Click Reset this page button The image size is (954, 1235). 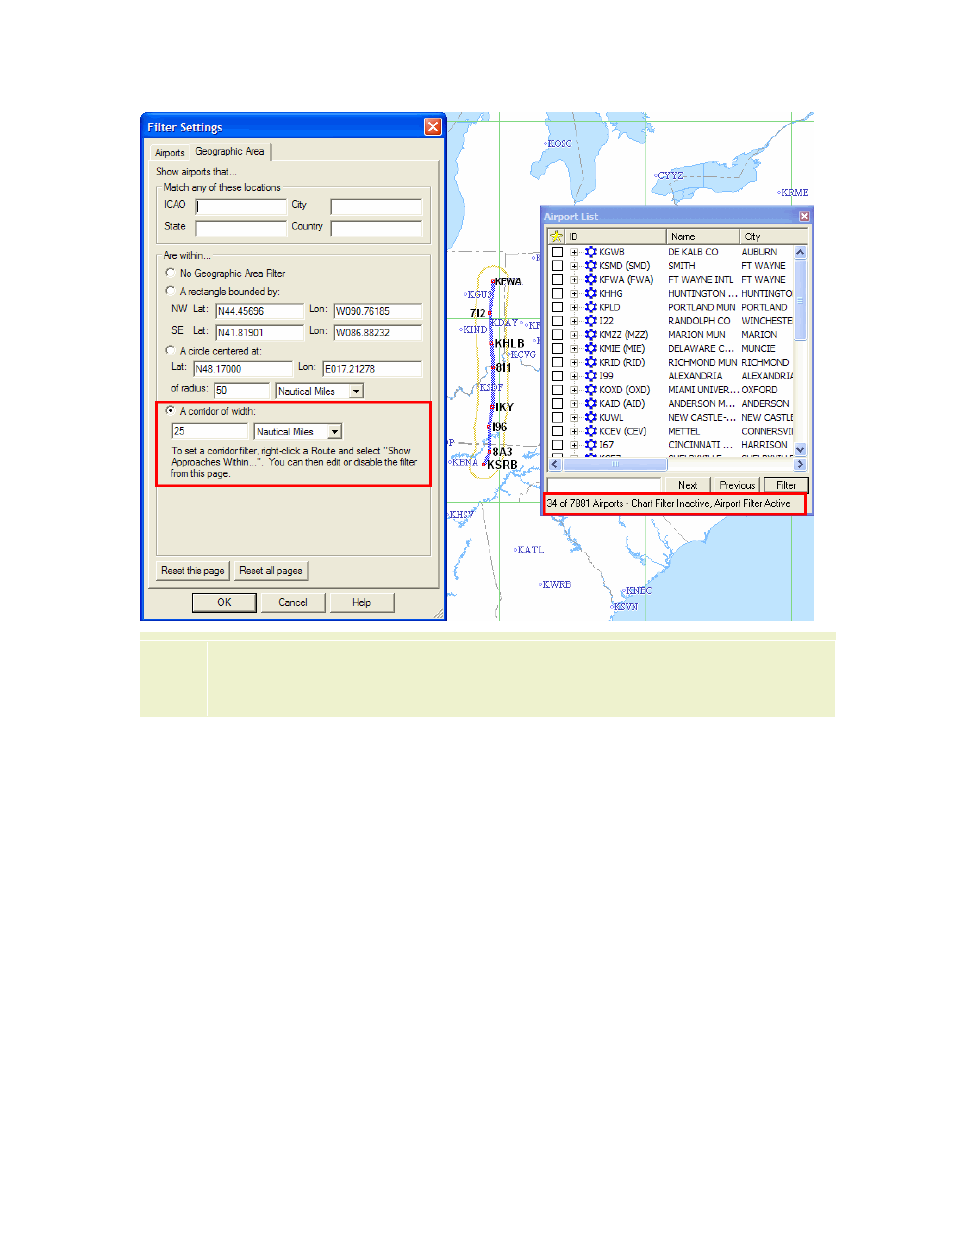[x=193, y=571]
